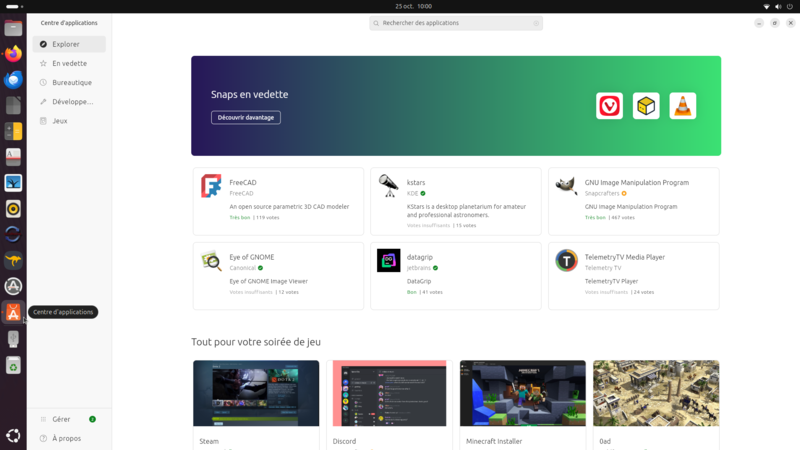
Task: Click the Découvrir davantage button
Action: coord(246,117)
